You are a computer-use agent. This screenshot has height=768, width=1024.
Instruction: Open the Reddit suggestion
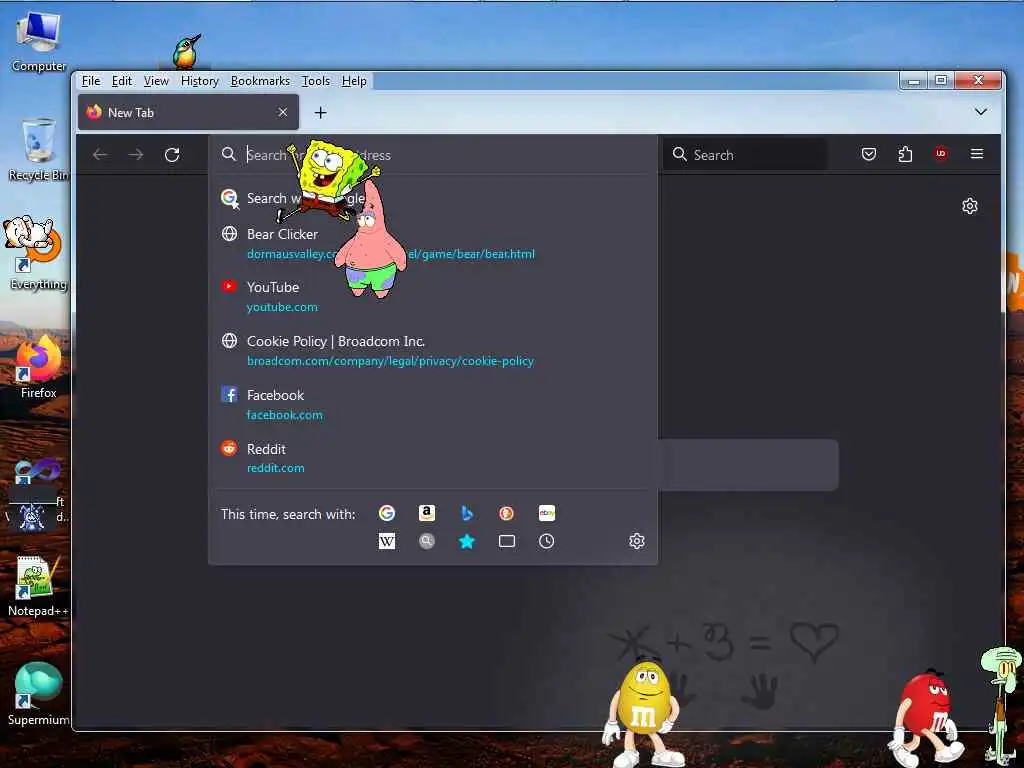[433, 458]
